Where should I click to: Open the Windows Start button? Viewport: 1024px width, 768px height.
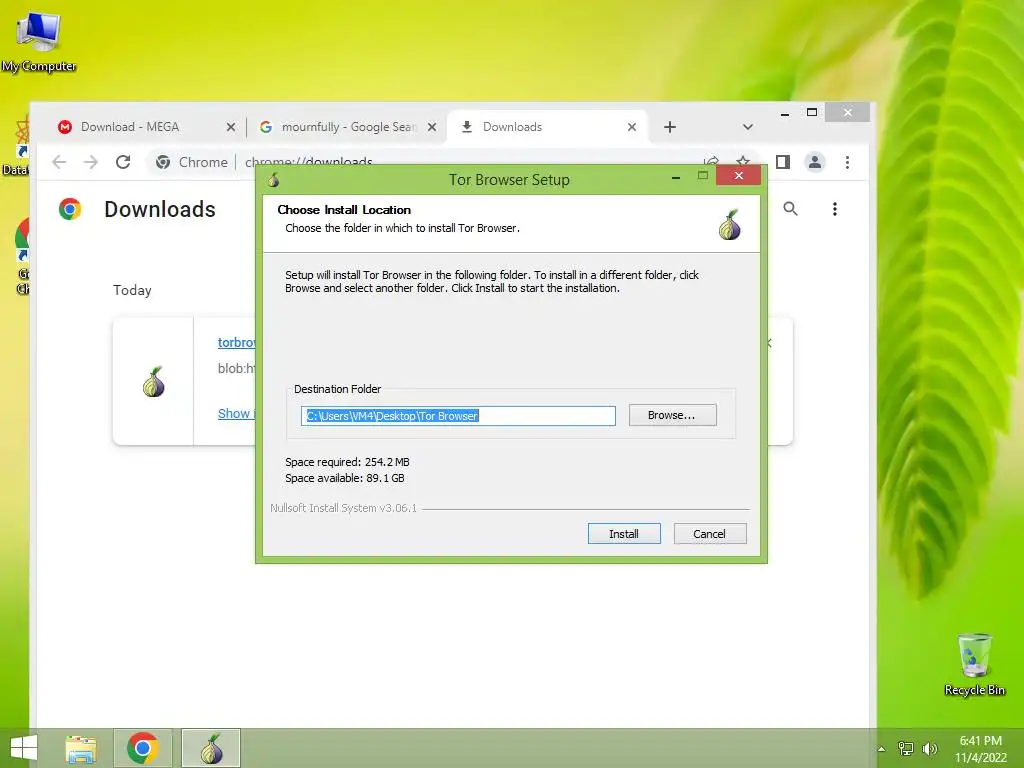point(24,748)
